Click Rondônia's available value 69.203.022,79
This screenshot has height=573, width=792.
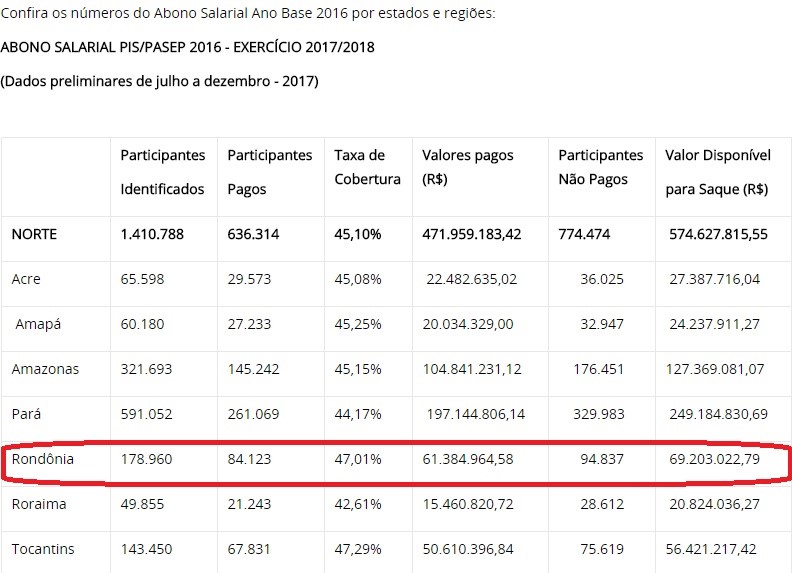coord(716,459)
